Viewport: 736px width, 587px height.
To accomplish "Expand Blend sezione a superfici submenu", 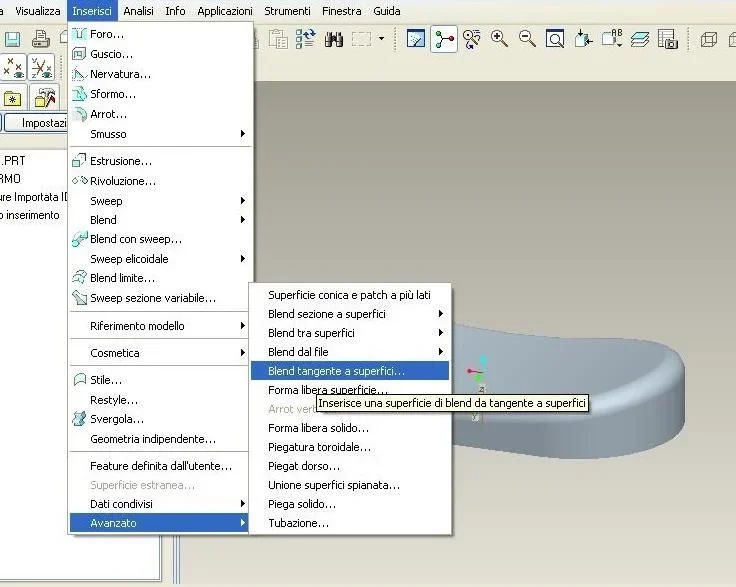I will (x=350, y=314).
